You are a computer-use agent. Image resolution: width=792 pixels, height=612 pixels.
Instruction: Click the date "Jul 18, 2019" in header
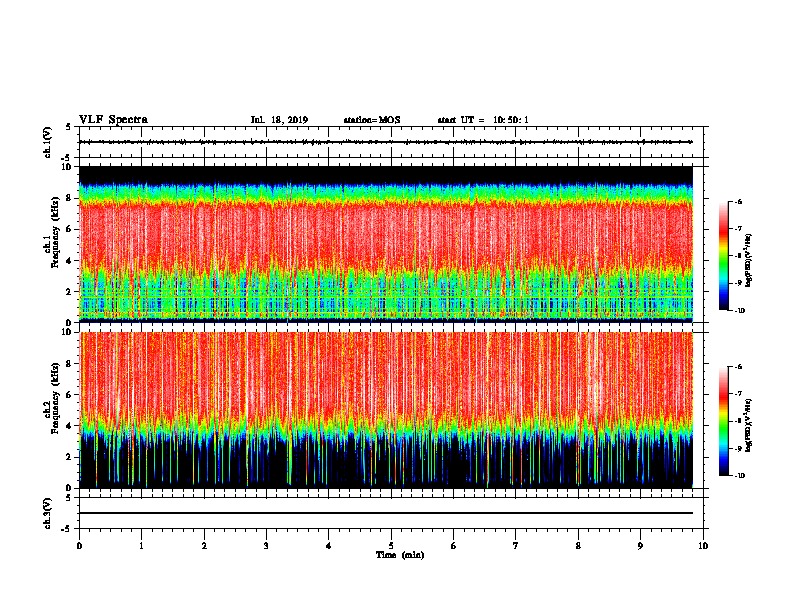pyautogui.click(x=279, y=120)
